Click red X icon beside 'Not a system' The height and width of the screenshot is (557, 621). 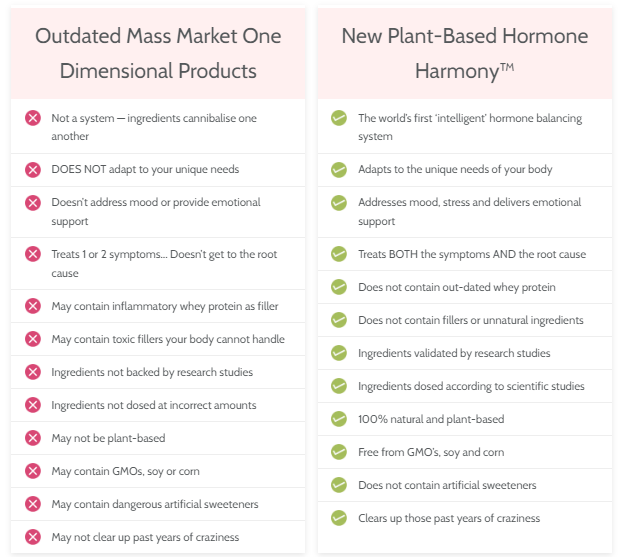click(33, 118)
